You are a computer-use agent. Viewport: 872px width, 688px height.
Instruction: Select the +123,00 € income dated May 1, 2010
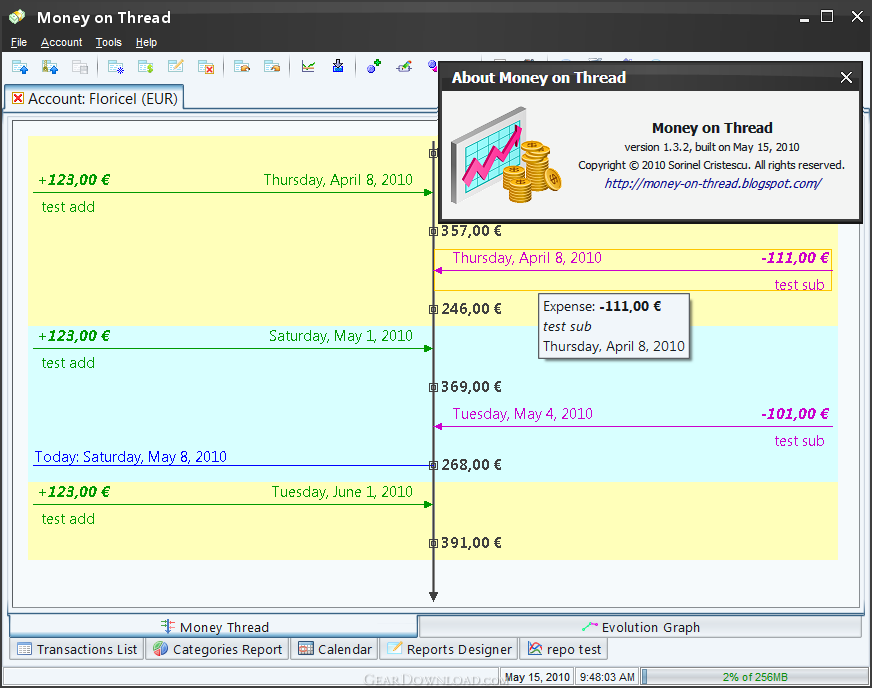[74, 335]
